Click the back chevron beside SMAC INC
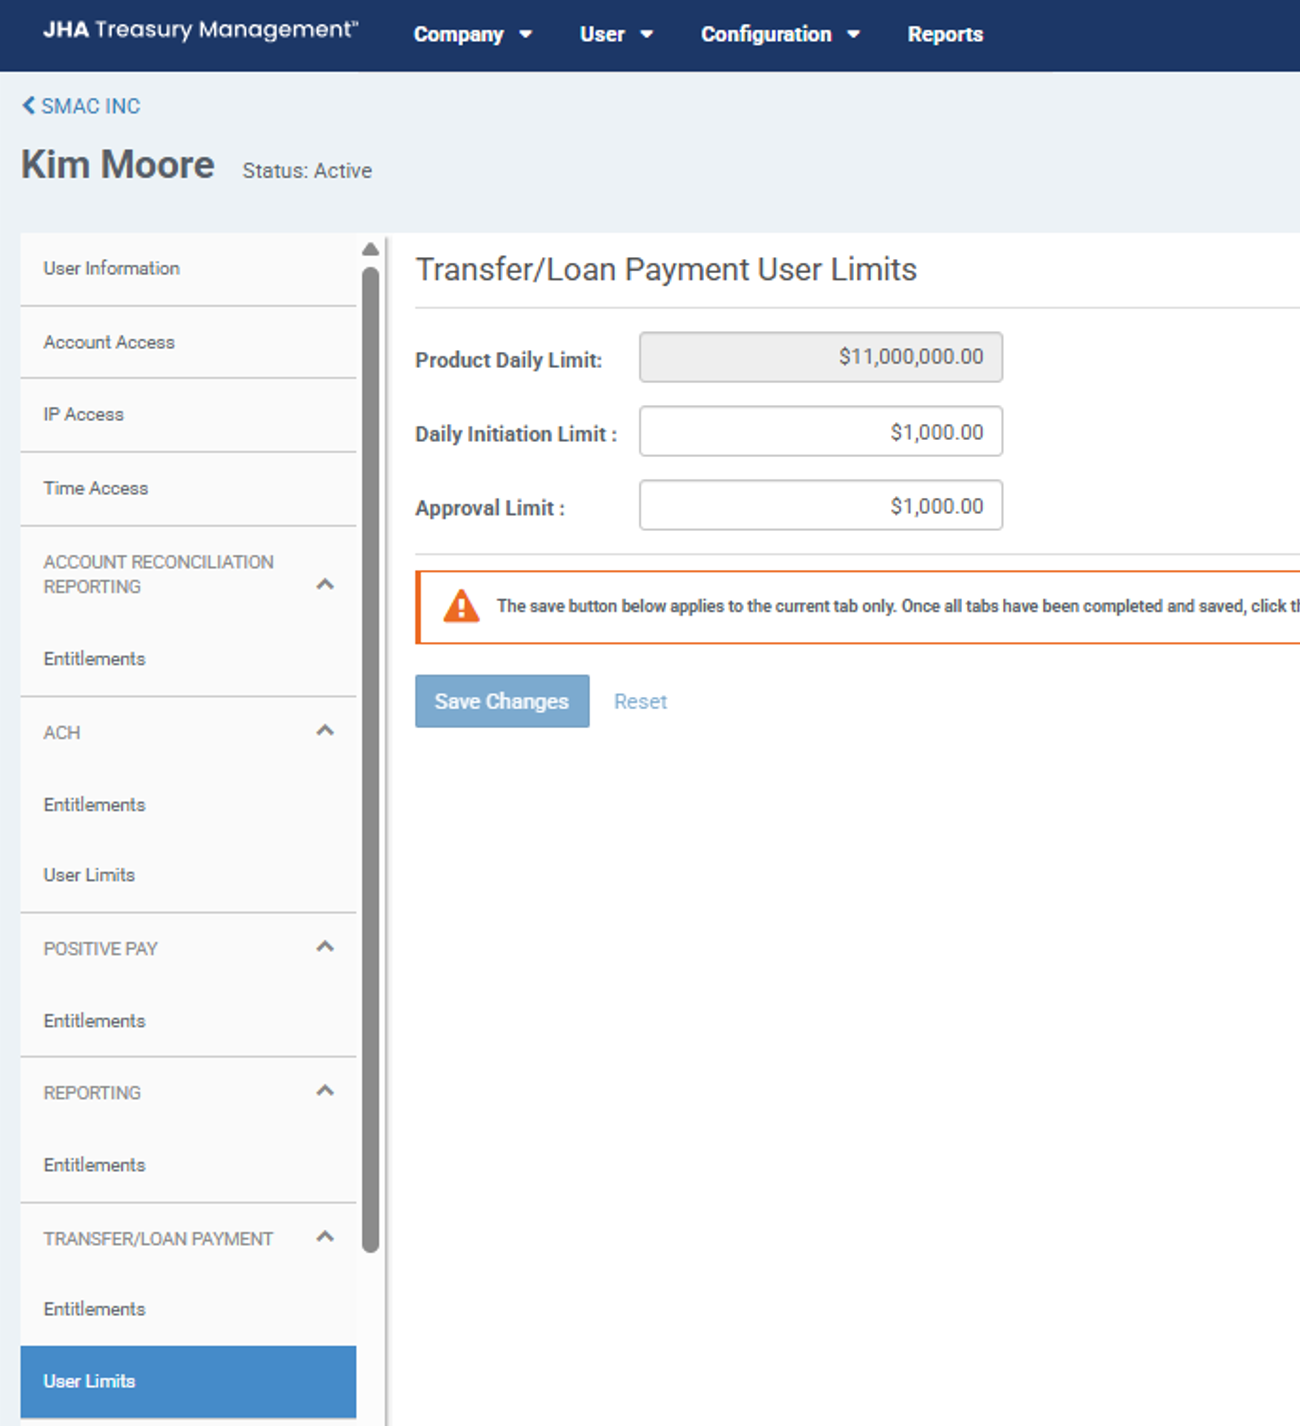1300x1426 pixels. [28, 105]
